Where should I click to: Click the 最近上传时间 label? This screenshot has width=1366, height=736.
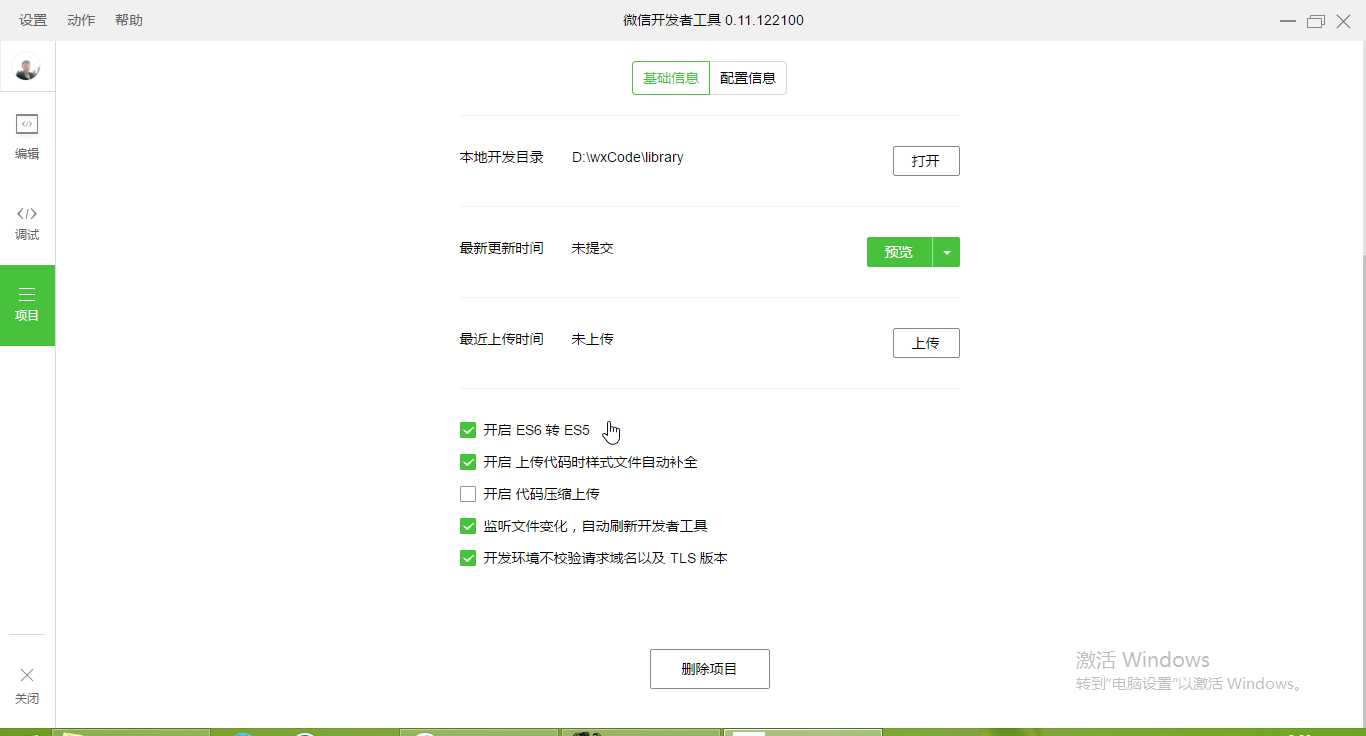click(501, 339)
